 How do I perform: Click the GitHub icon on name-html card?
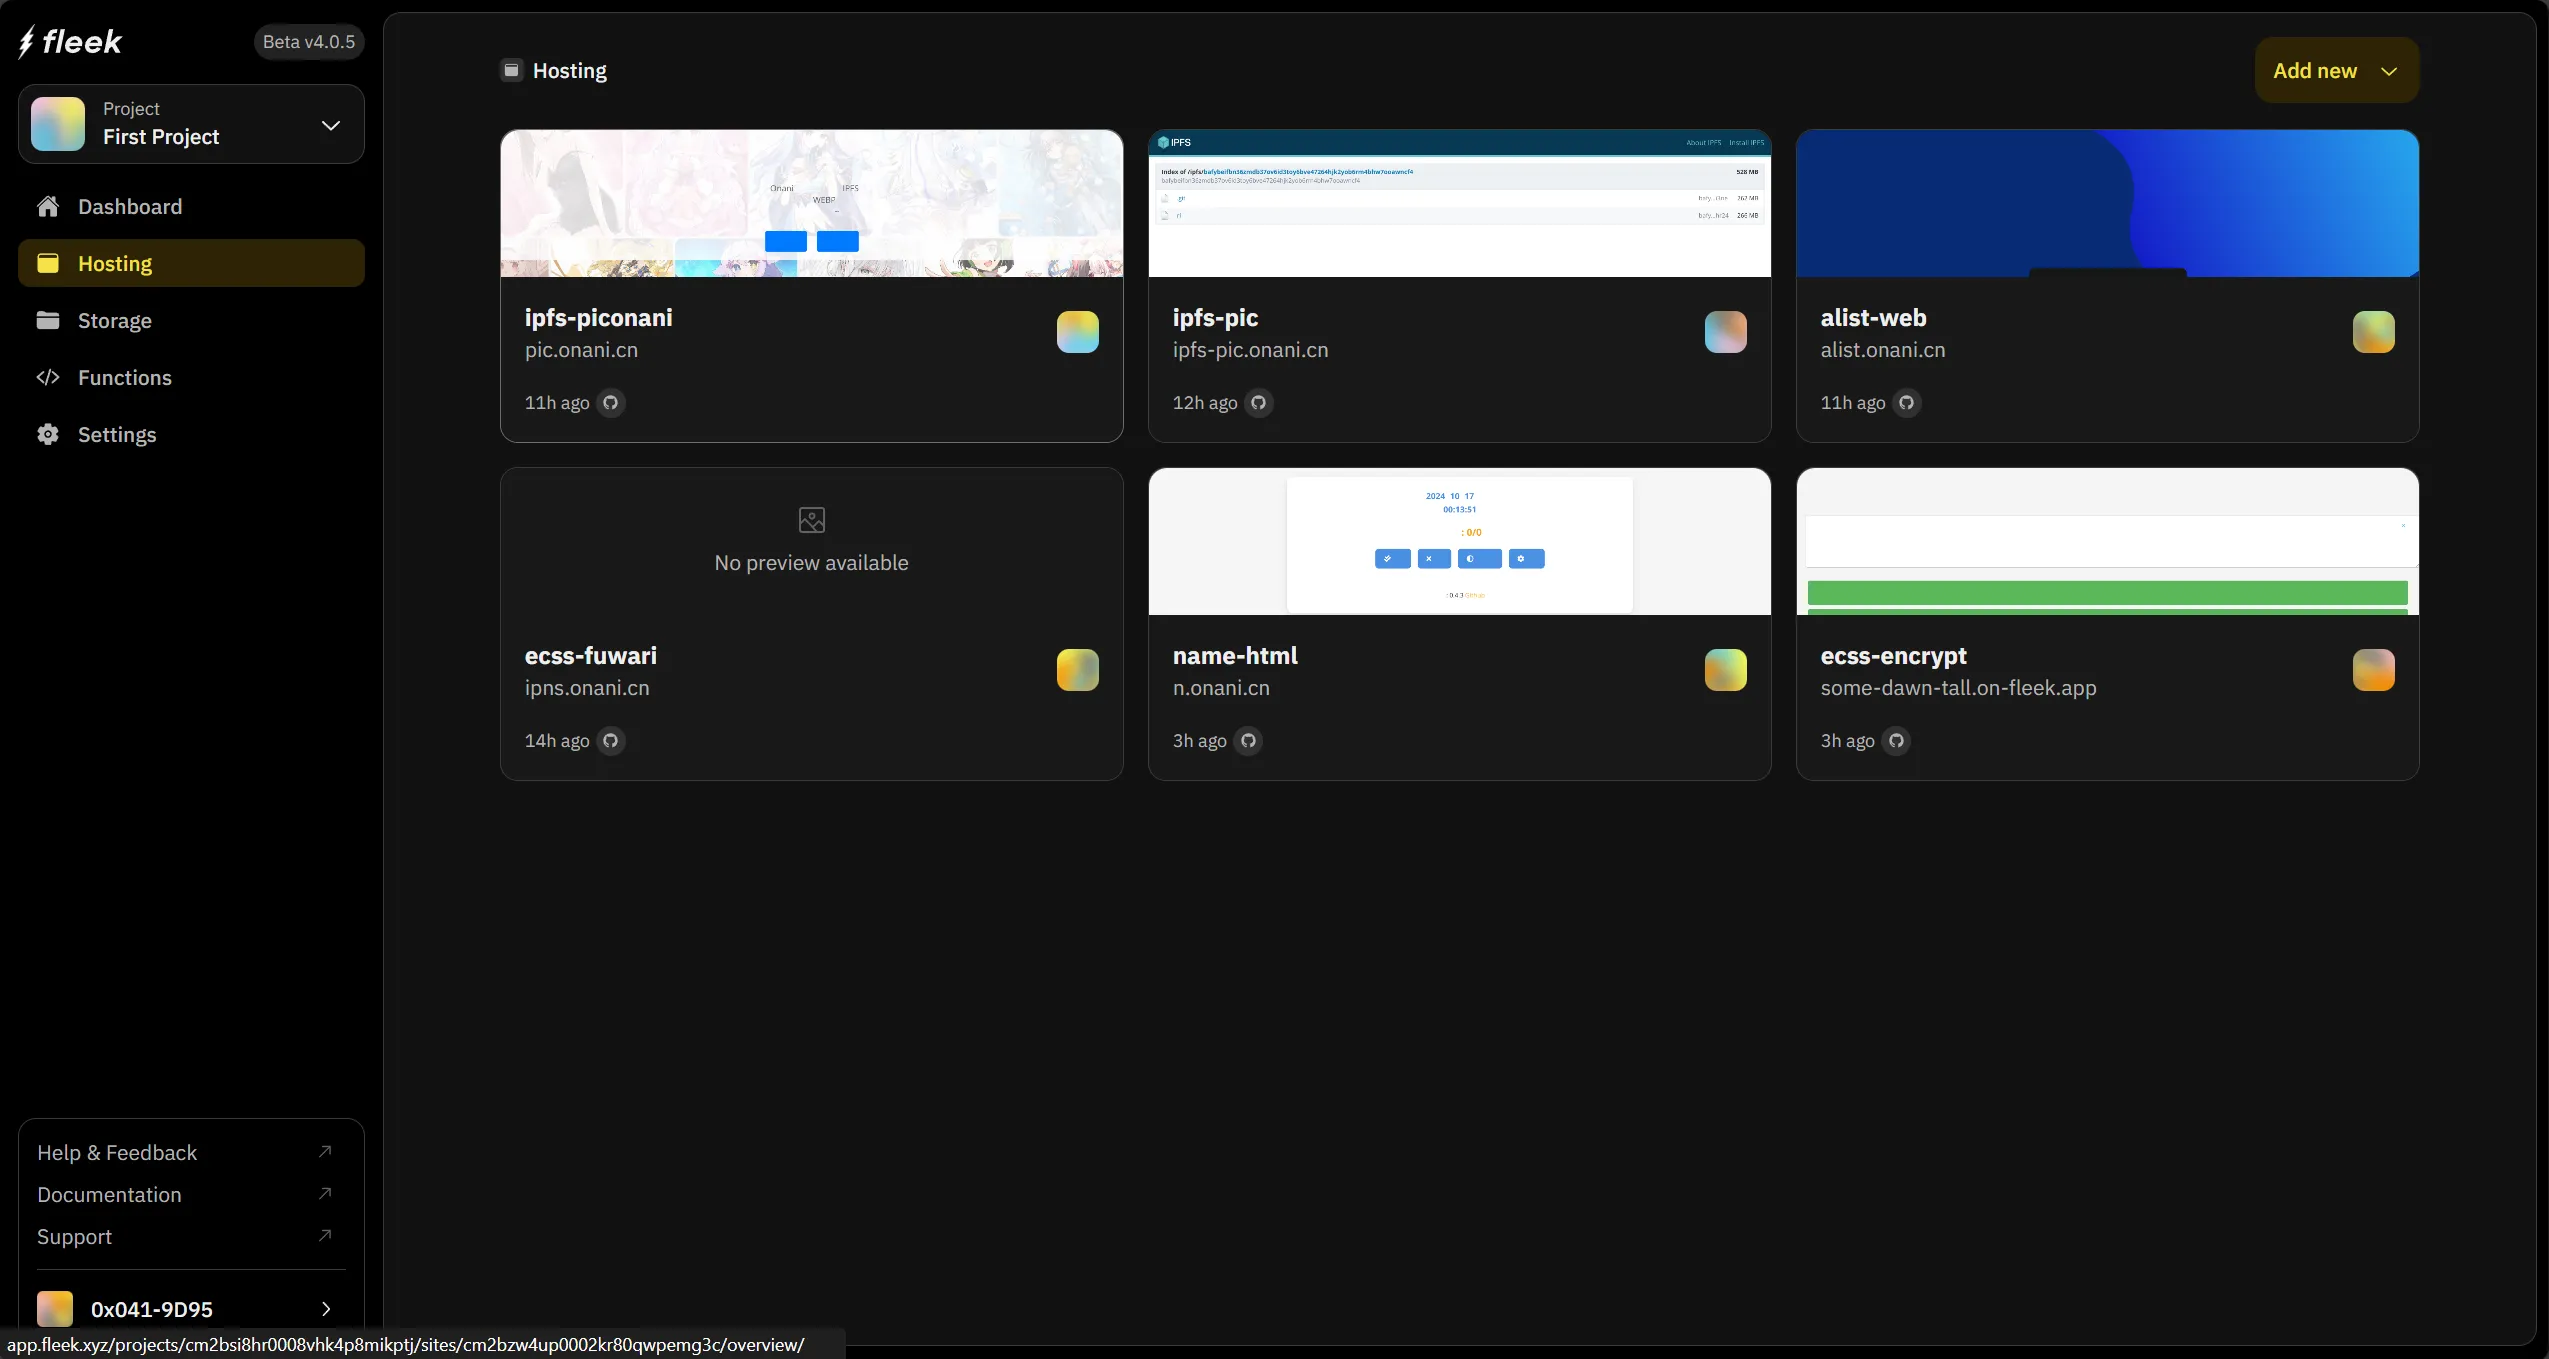1248,741
